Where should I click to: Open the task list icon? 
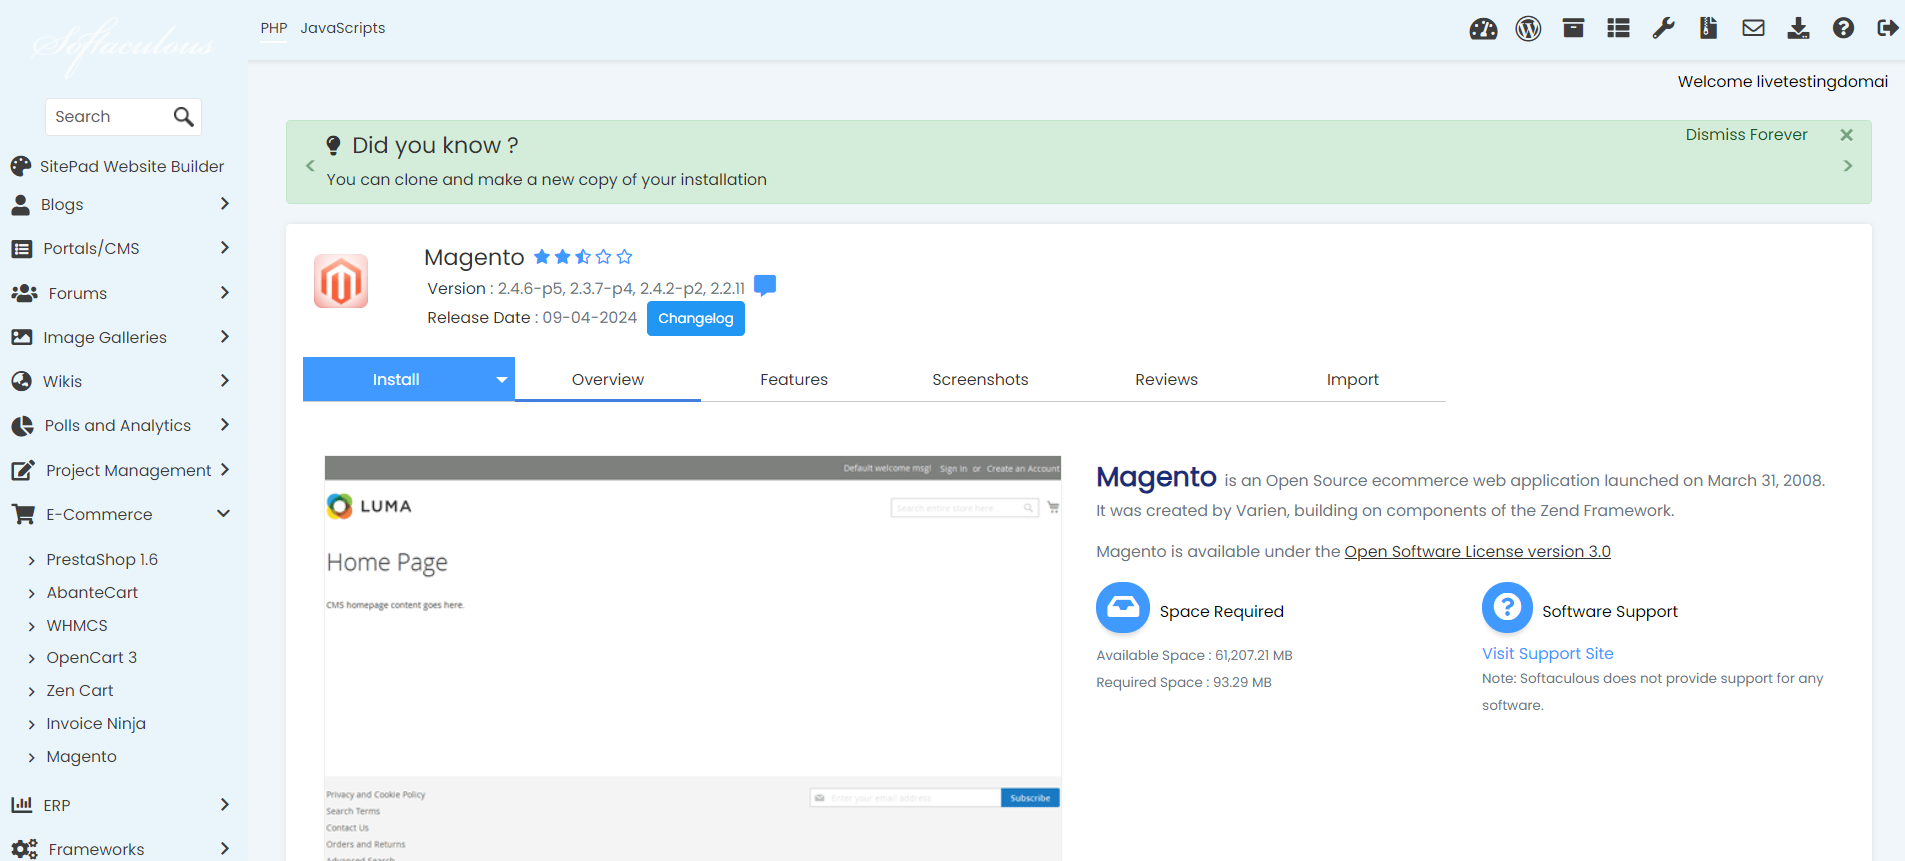[1618, 28]
